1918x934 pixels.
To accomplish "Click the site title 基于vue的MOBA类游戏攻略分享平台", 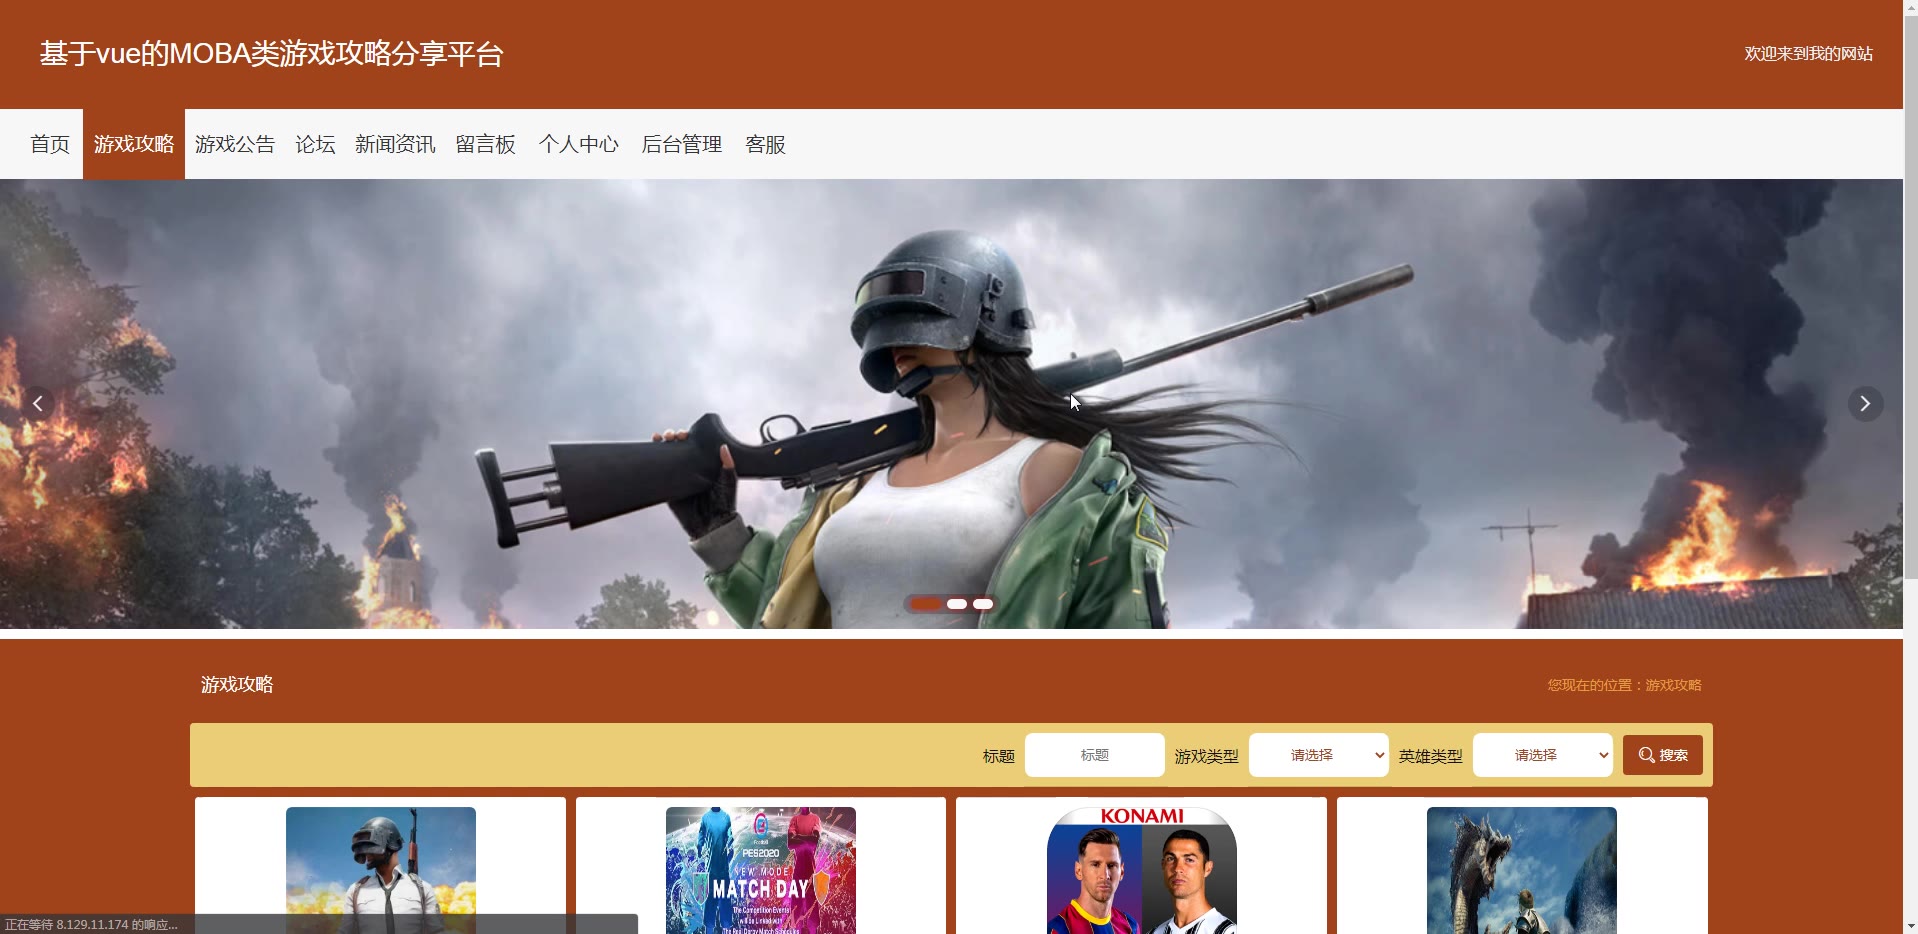I will 271,54.
